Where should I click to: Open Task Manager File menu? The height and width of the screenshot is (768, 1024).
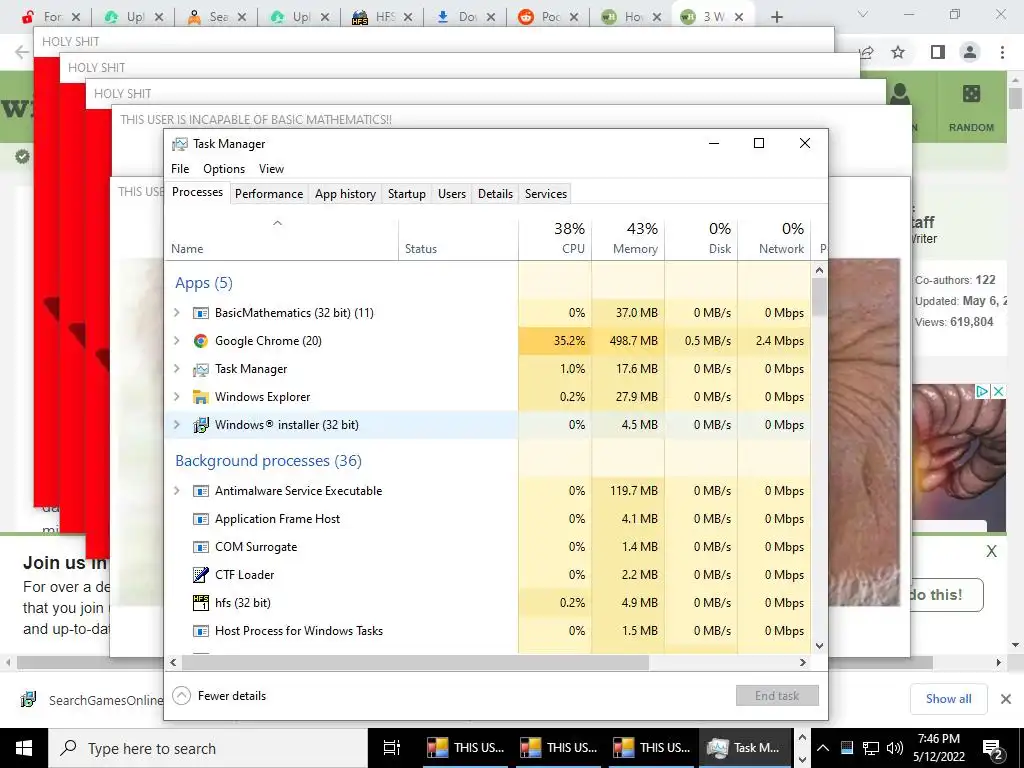click(x=180, y=168)
